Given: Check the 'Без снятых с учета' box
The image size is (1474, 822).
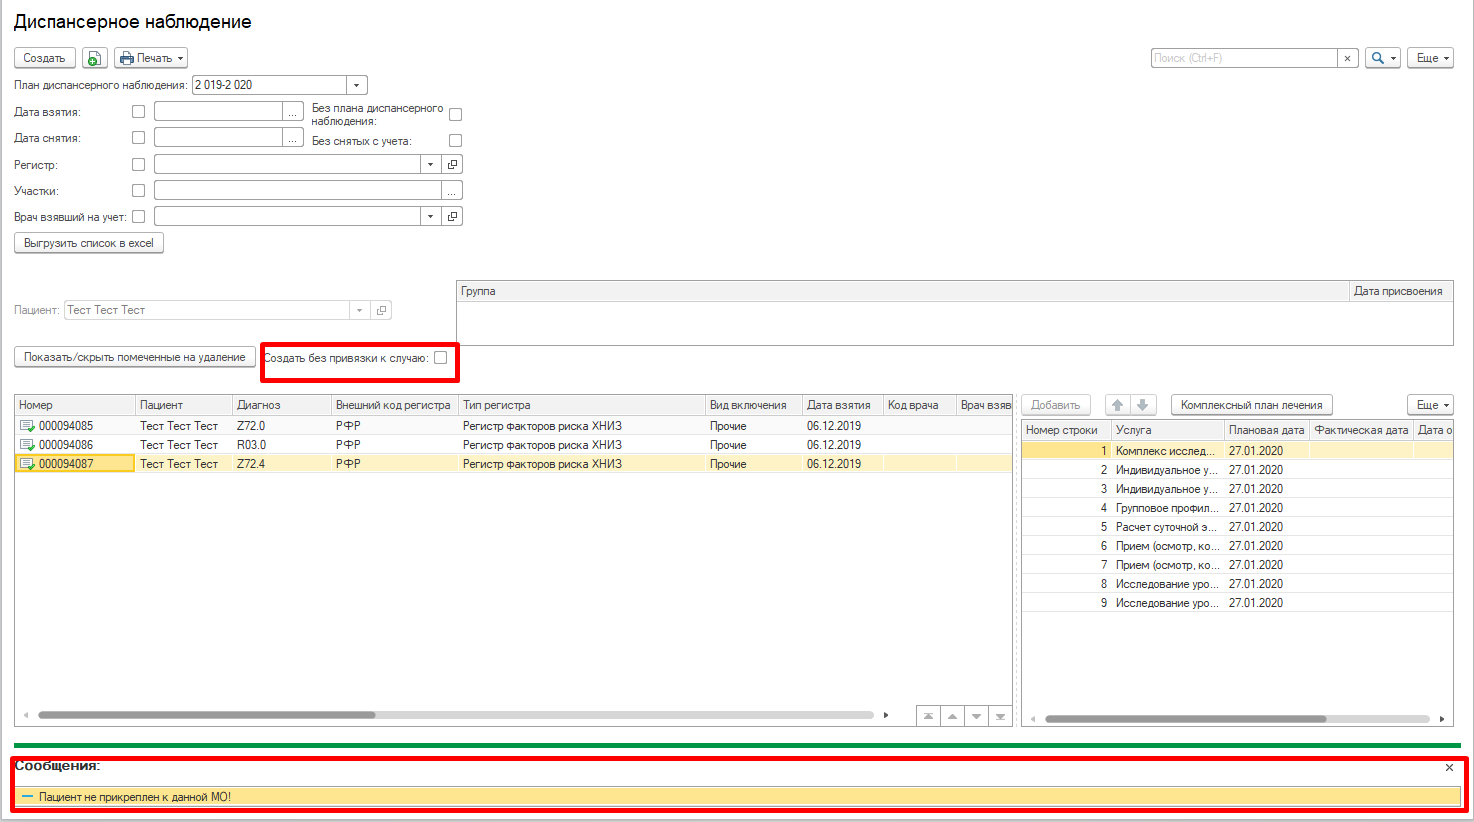Looking at the screenshot, I should 455,141.
